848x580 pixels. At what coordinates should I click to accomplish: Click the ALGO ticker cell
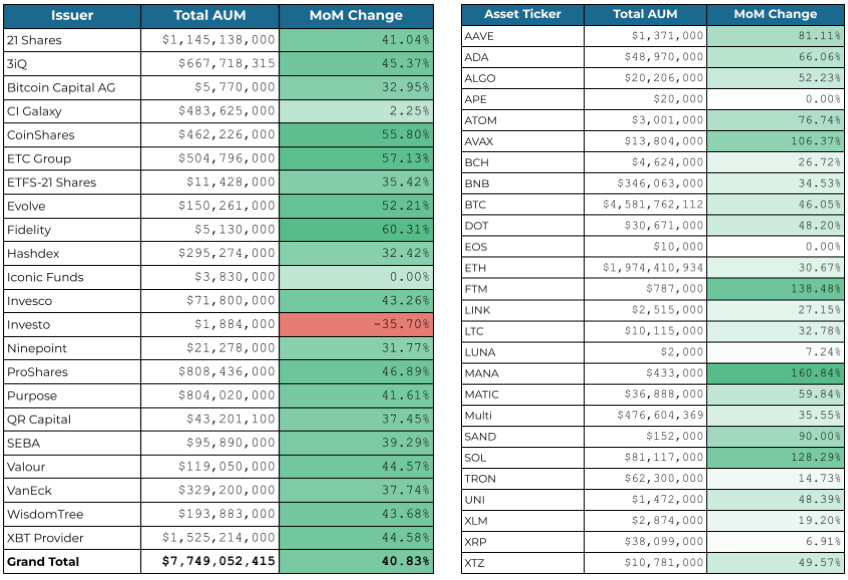[x=522, y=78]
